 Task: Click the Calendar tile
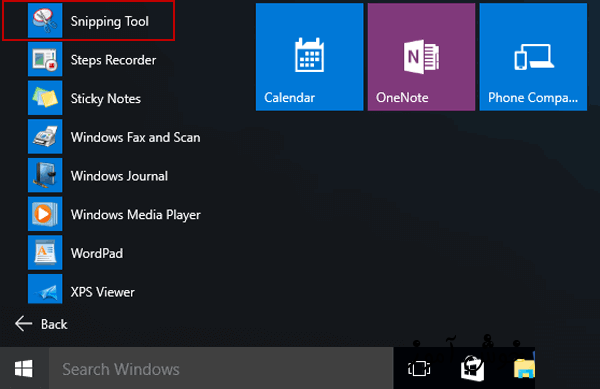[x=309, y=57]
